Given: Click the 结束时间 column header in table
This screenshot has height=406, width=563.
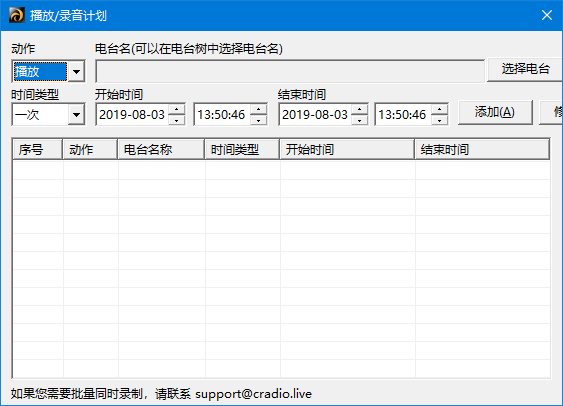Looking at the screenshot, I should 482,149.
